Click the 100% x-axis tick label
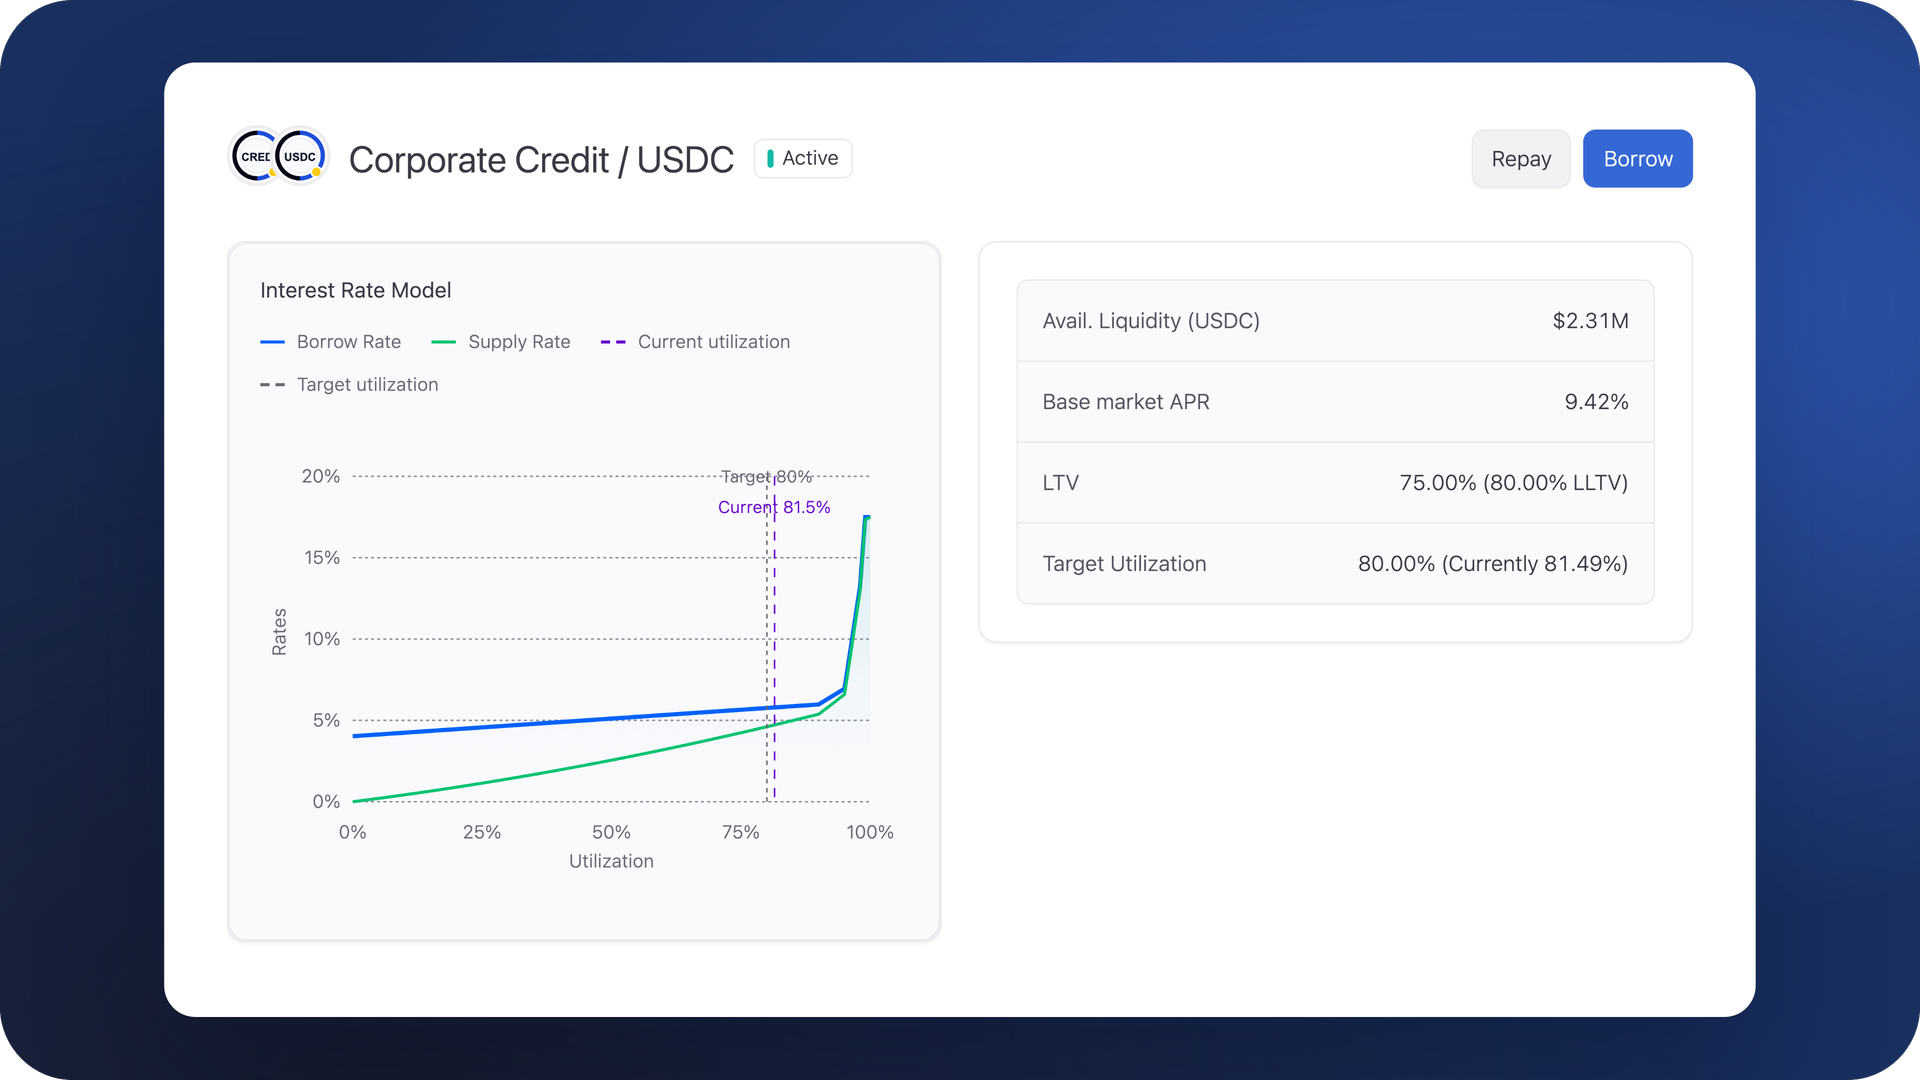 (870, 832)
